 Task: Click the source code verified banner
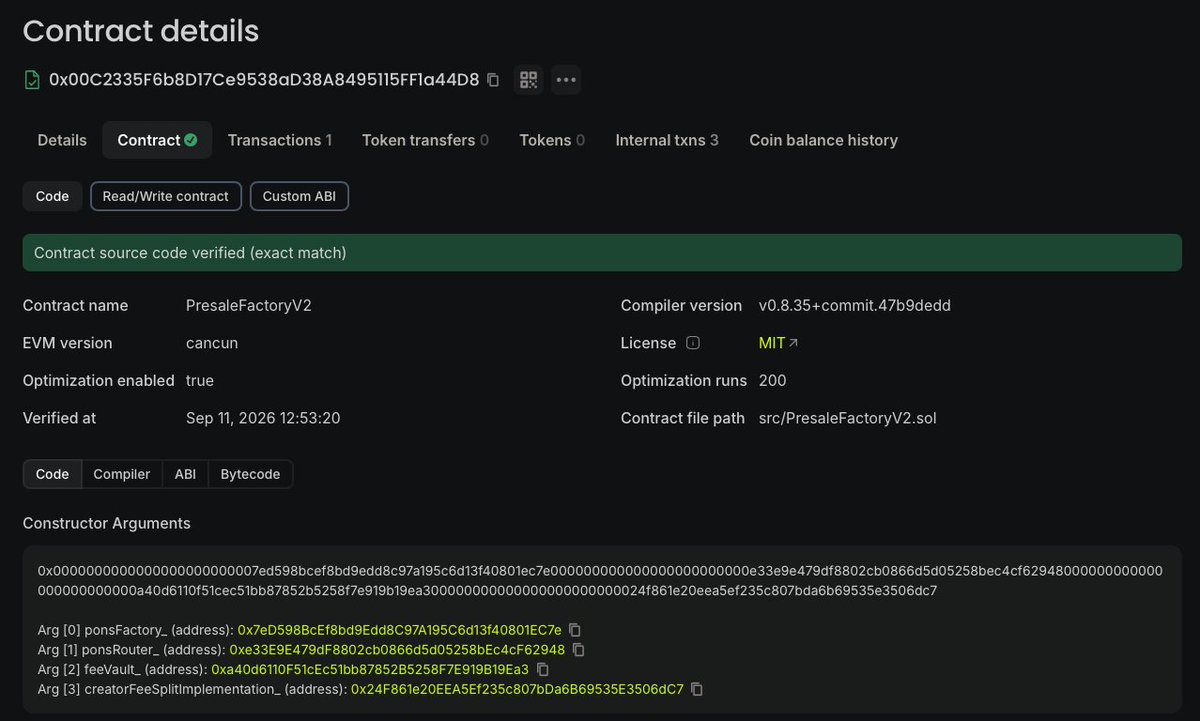(x=602, y=253)
